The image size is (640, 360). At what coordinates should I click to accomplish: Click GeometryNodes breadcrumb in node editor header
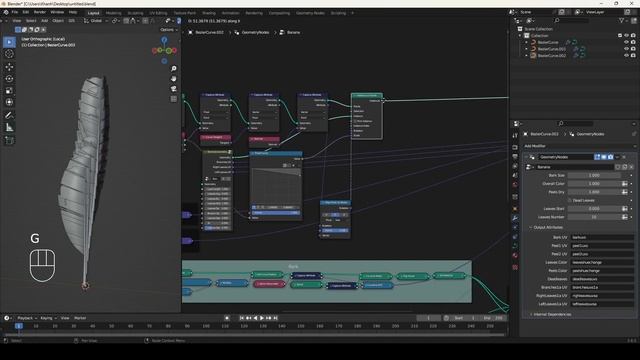[256, 32]
